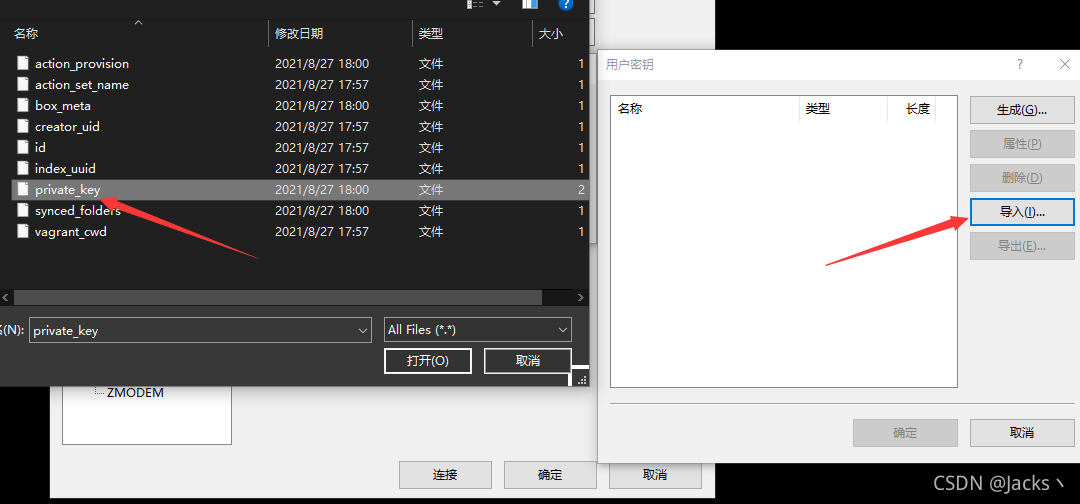The width and height of the screenshot is (1080, 504).
Task: Open the file dialog's blue help icon
Action: click(x=565, y=4)
